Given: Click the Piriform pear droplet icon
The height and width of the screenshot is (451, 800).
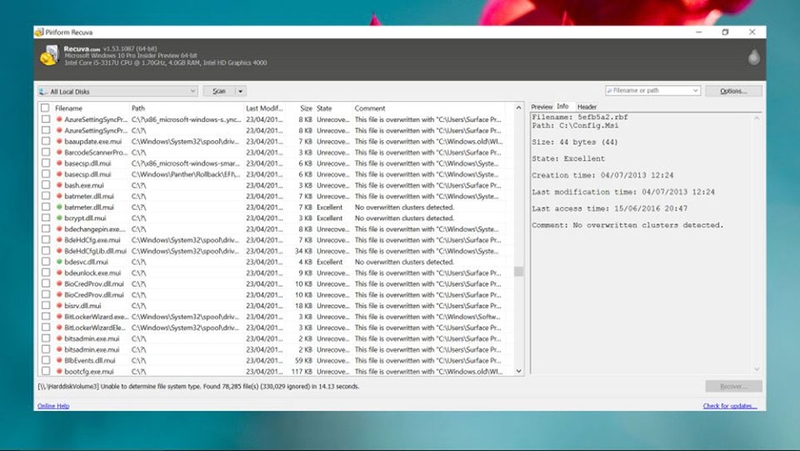Looking at the screenshot, I should point(754,57).
